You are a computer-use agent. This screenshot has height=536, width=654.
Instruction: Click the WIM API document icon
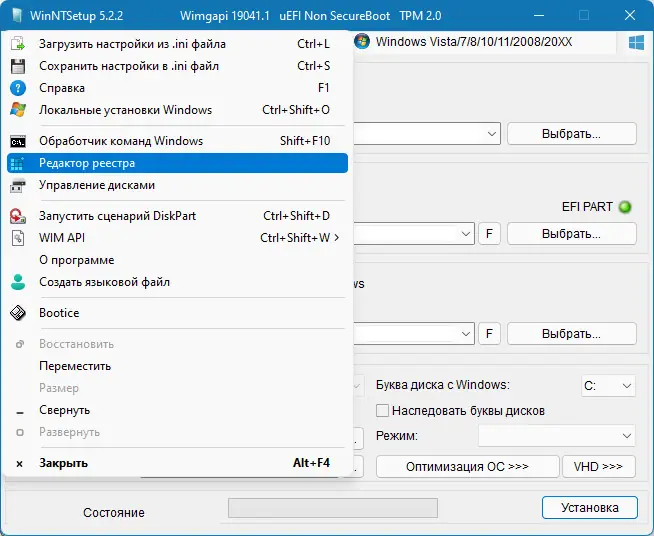pyautogui.click(x=18, y=238)
